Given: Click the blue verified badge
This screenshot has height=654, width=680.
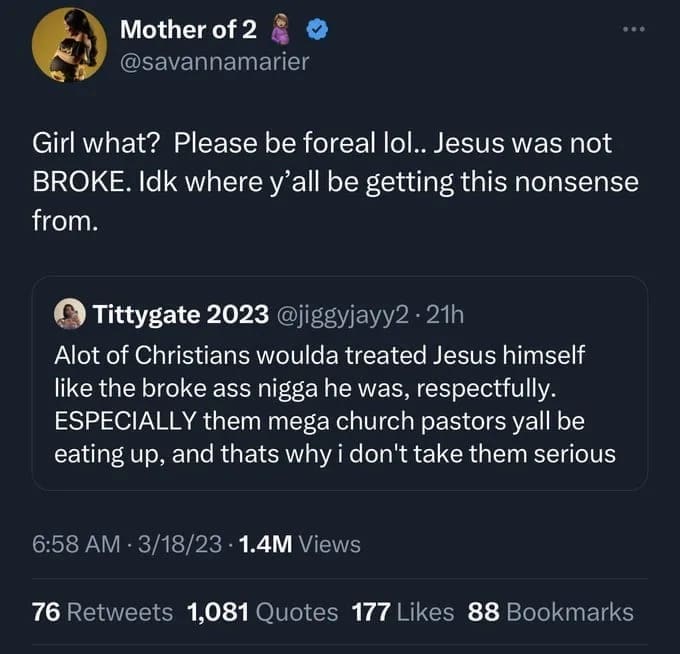Looking at the screenshot, I should [317, 31].
